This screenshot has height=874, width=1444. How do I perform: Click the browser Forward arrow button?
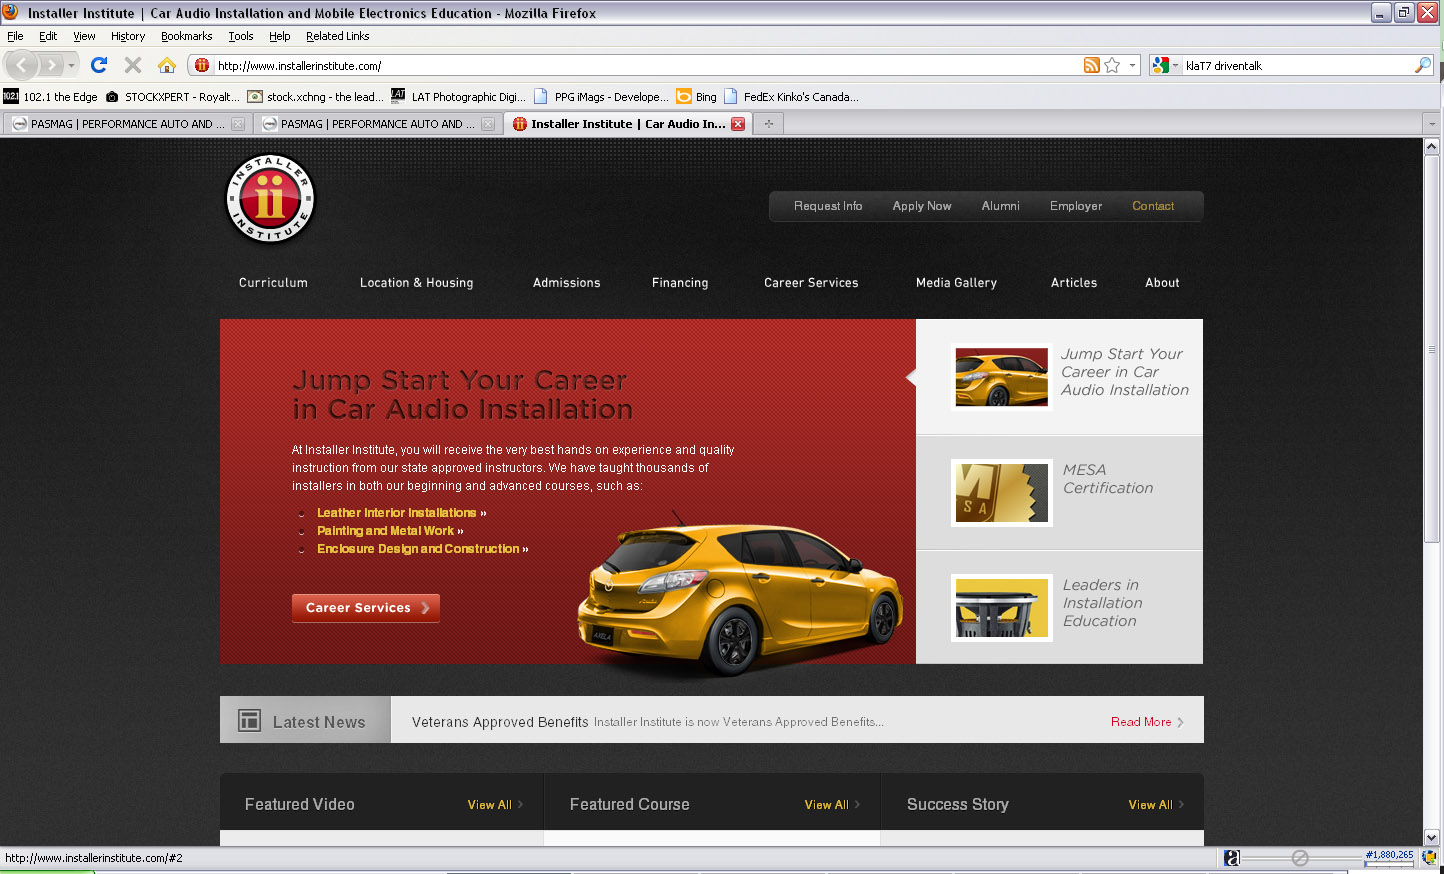tap(51, 65)
